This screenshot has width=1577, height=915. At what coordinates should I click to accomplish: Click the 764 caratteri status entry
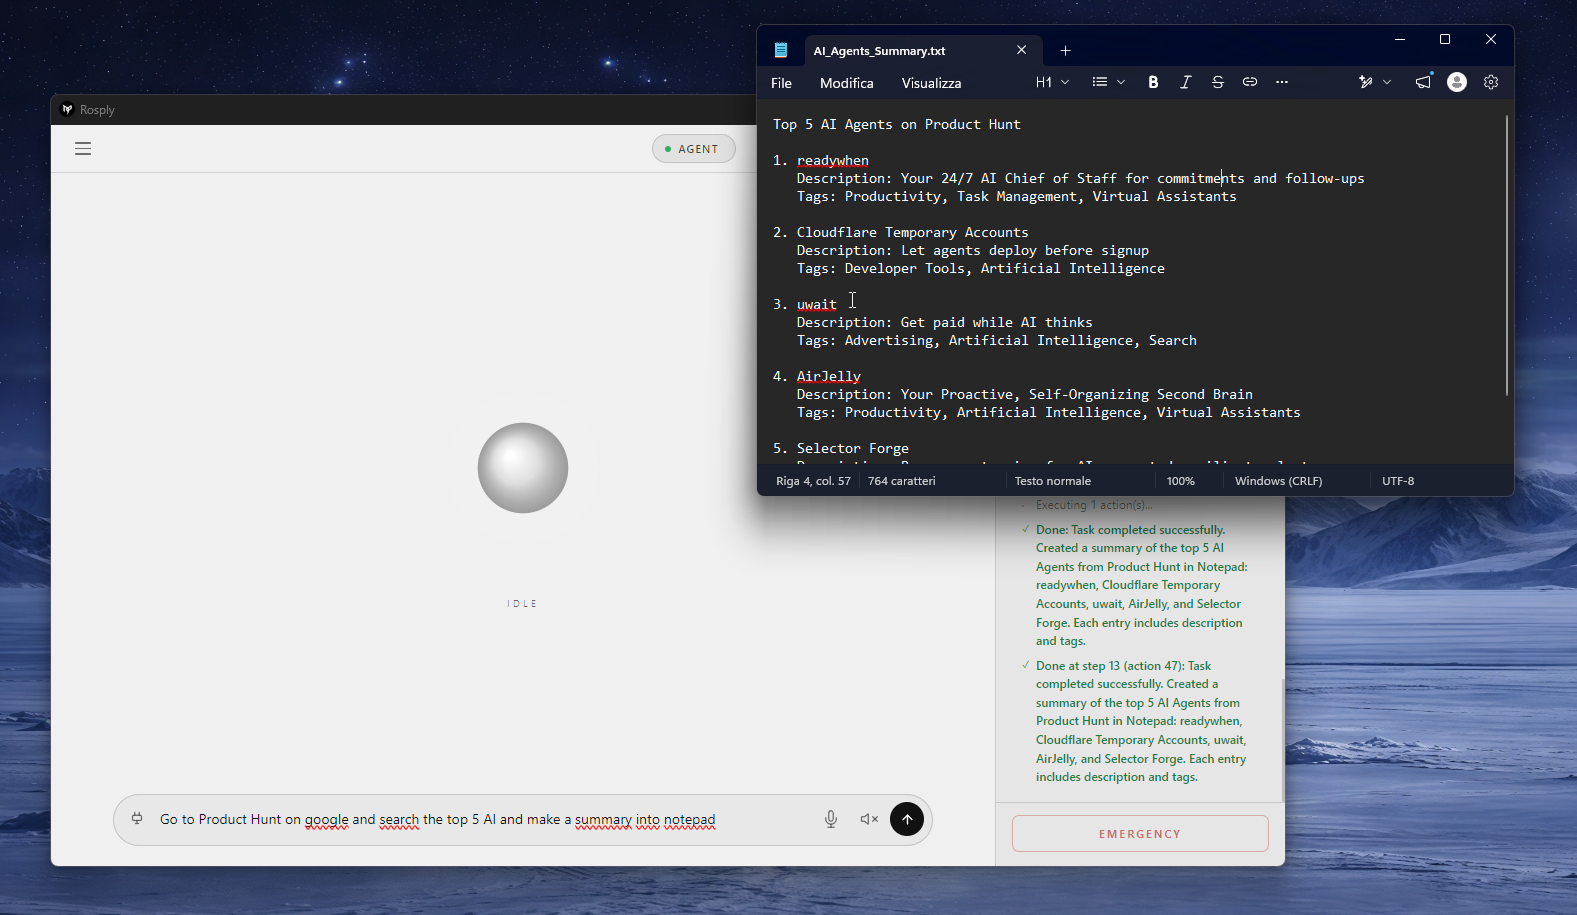pyautogui.click(x=902, y=481)
